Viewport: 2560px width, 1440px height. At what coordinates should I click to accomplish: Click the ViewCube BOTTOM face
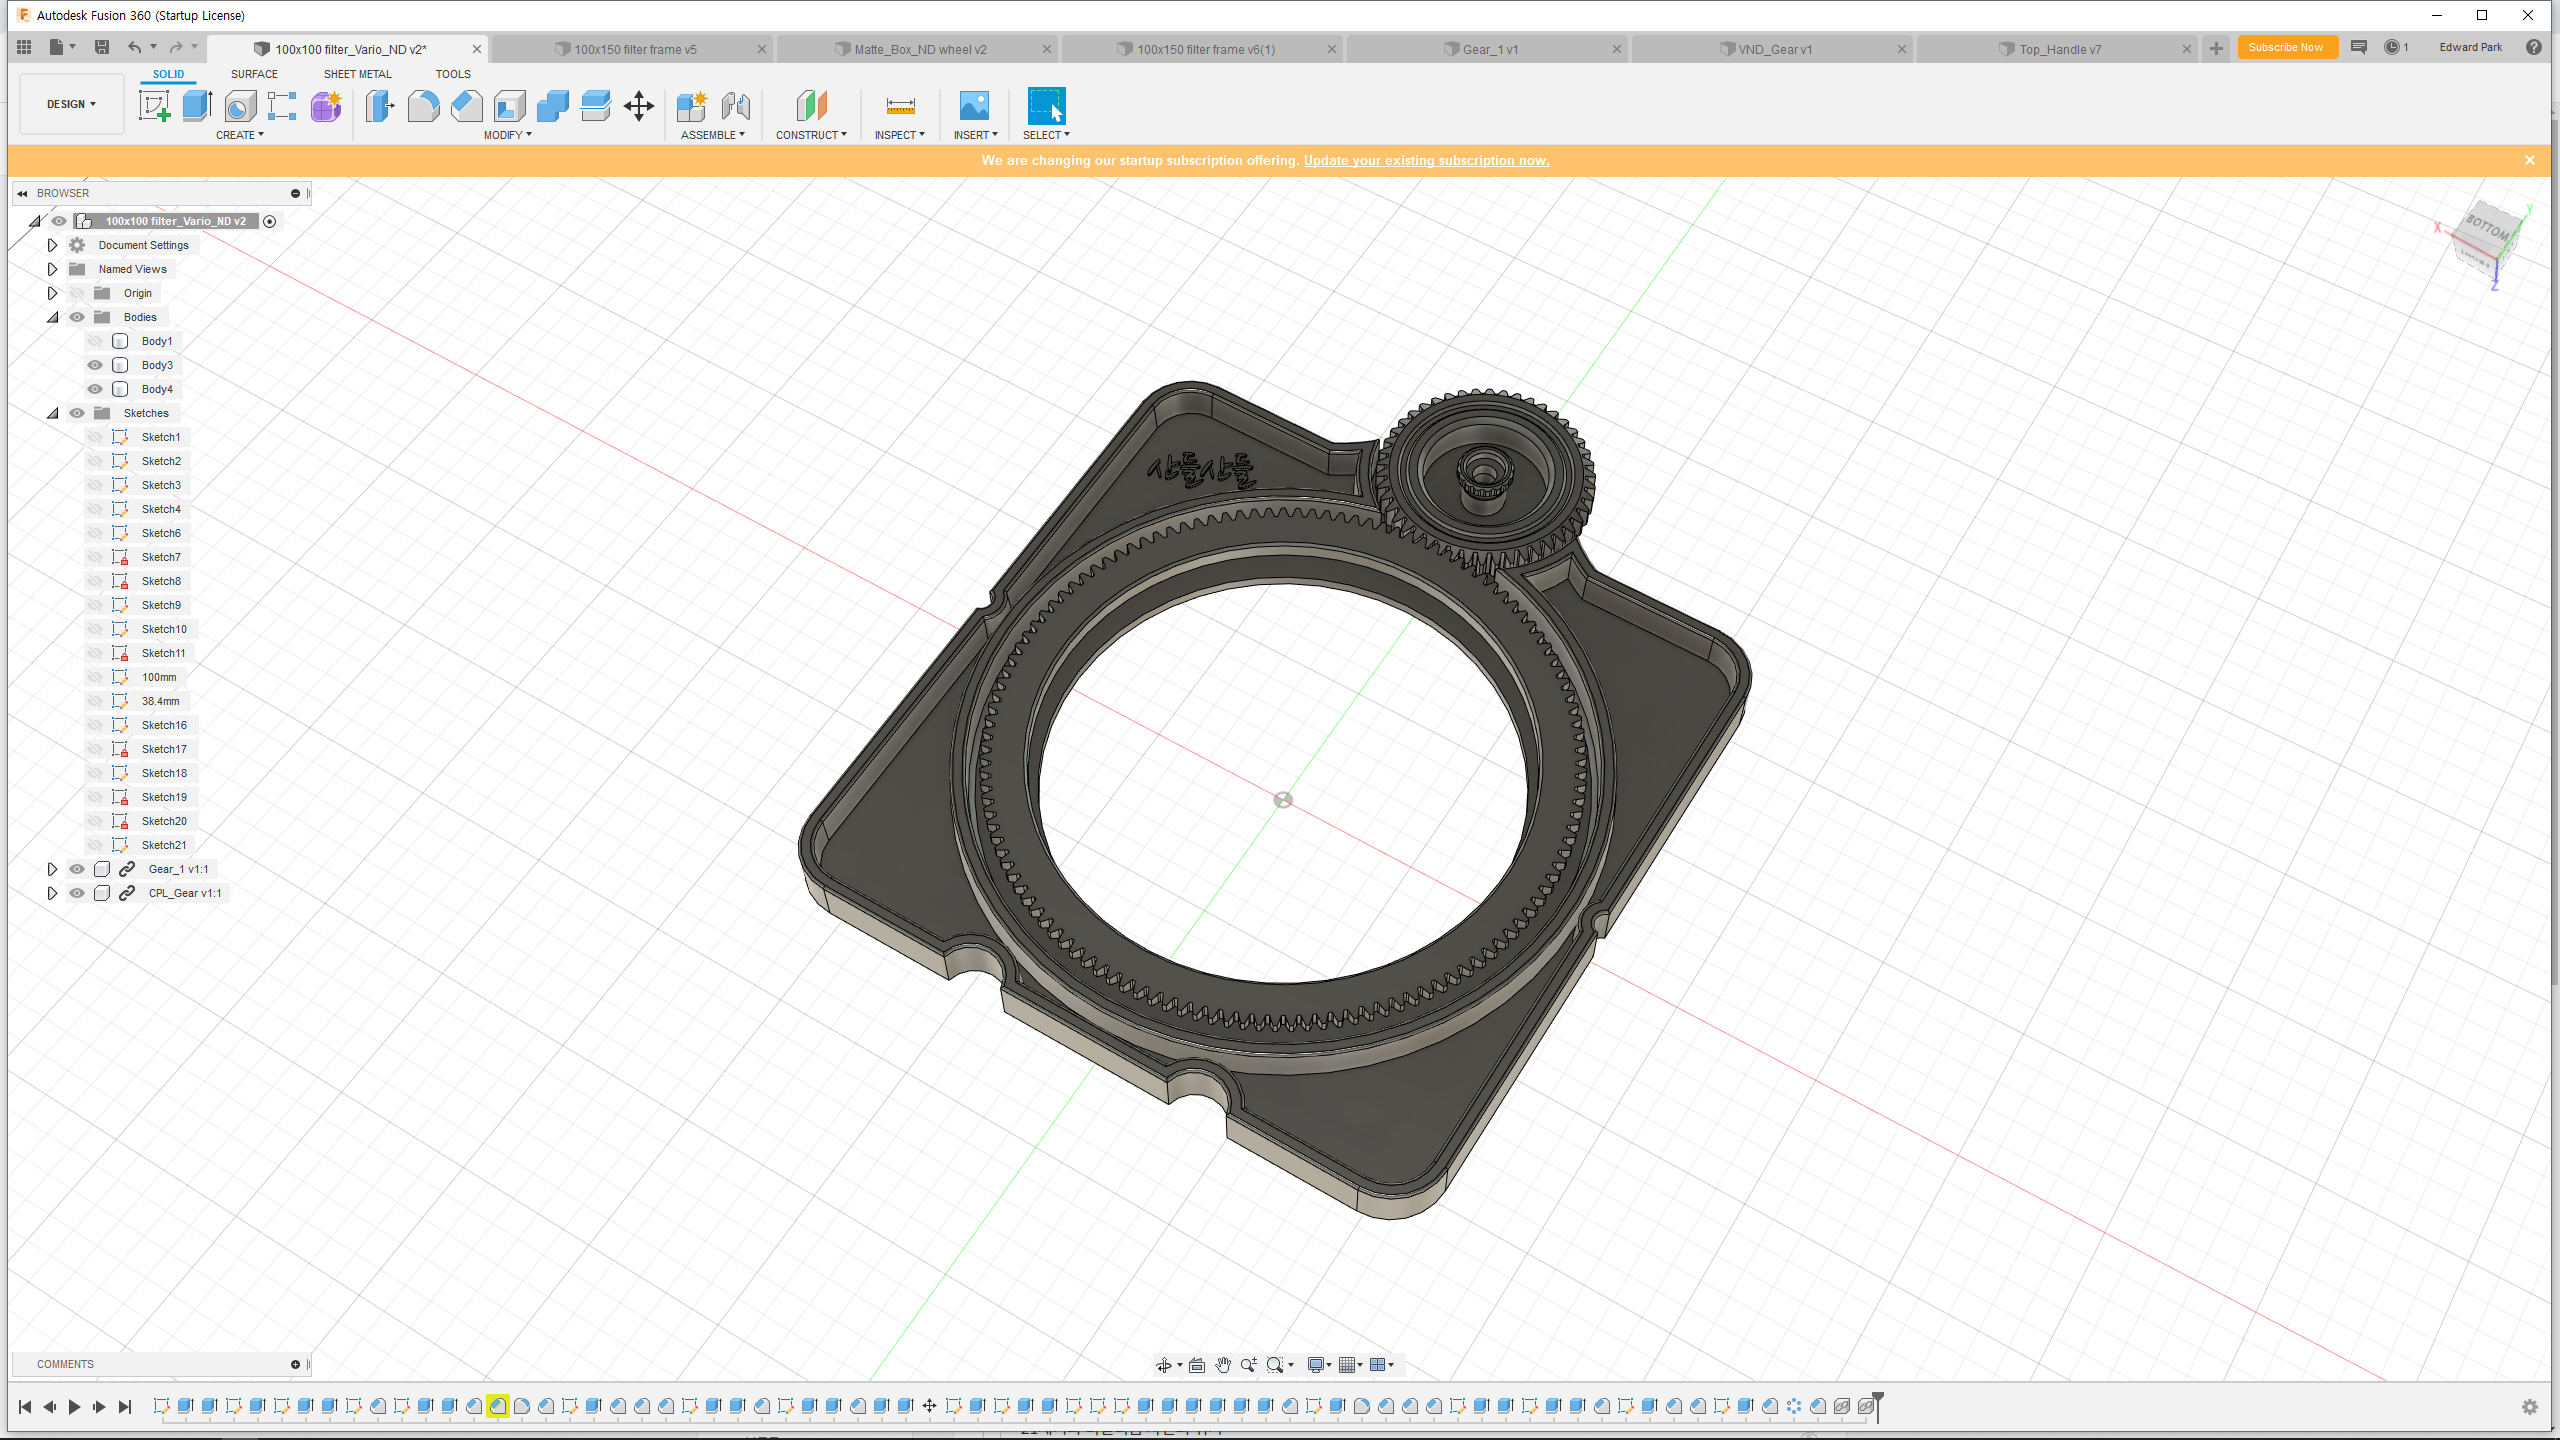2487,229
